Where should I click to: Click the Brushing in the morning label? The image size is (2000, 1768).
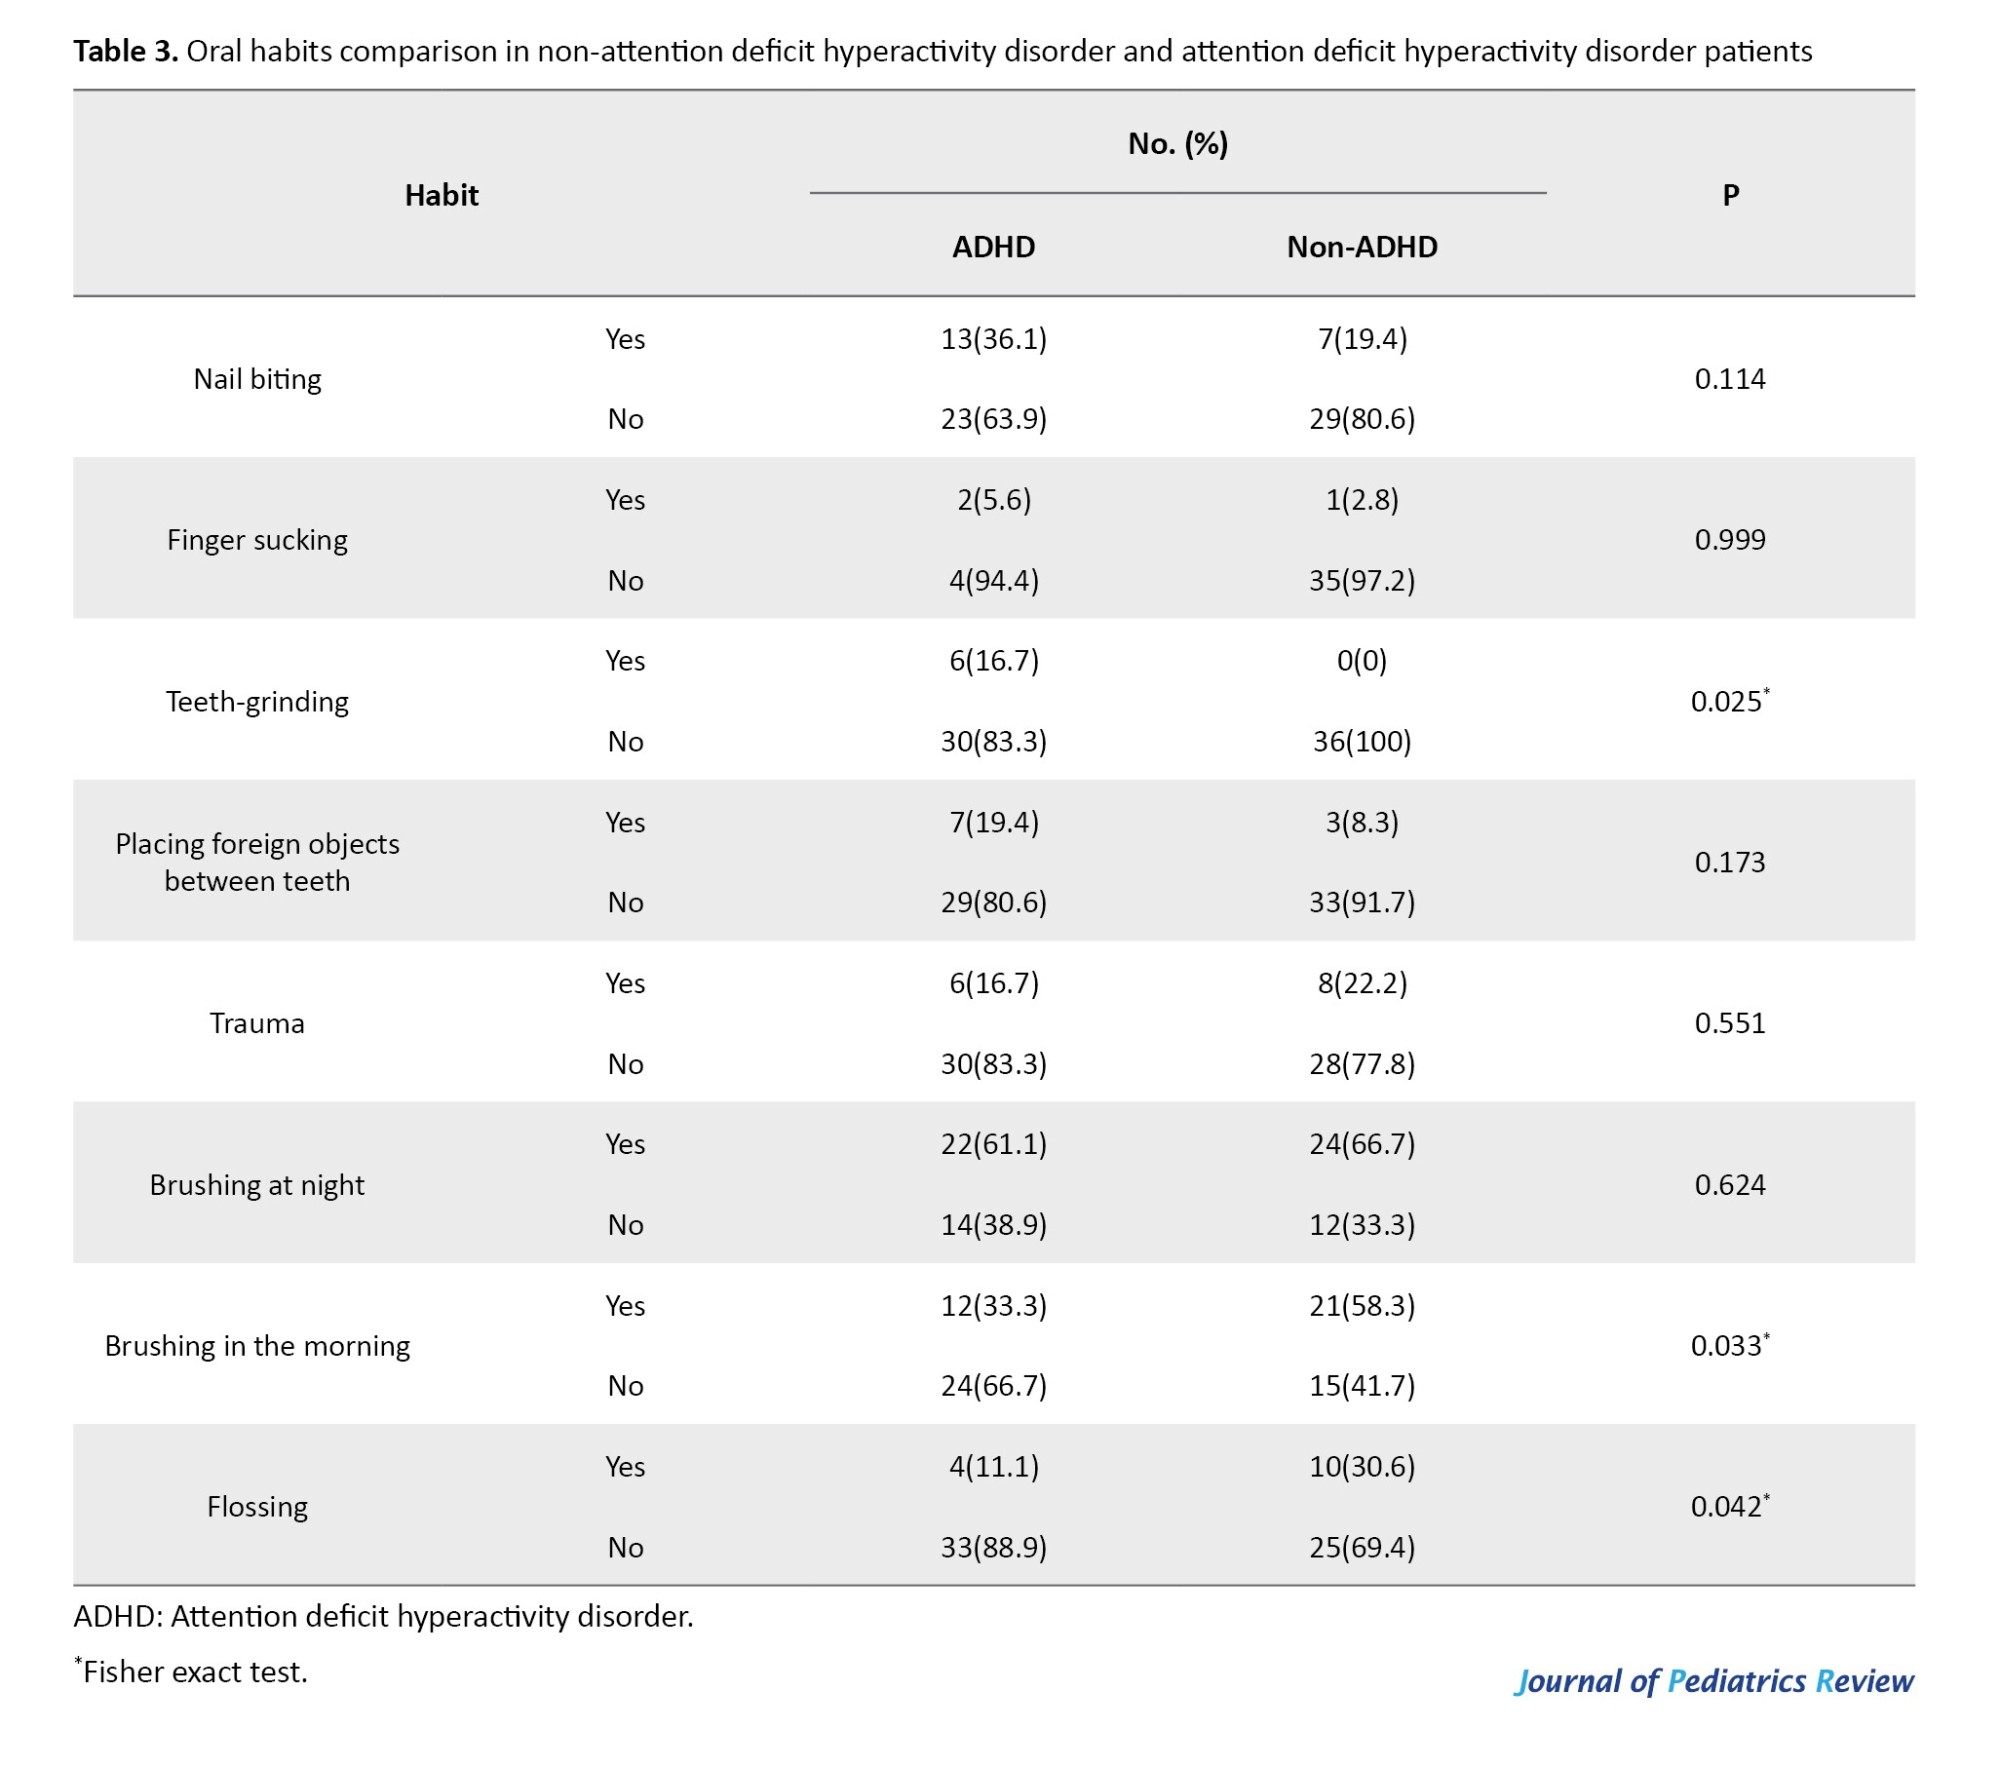257,1346
